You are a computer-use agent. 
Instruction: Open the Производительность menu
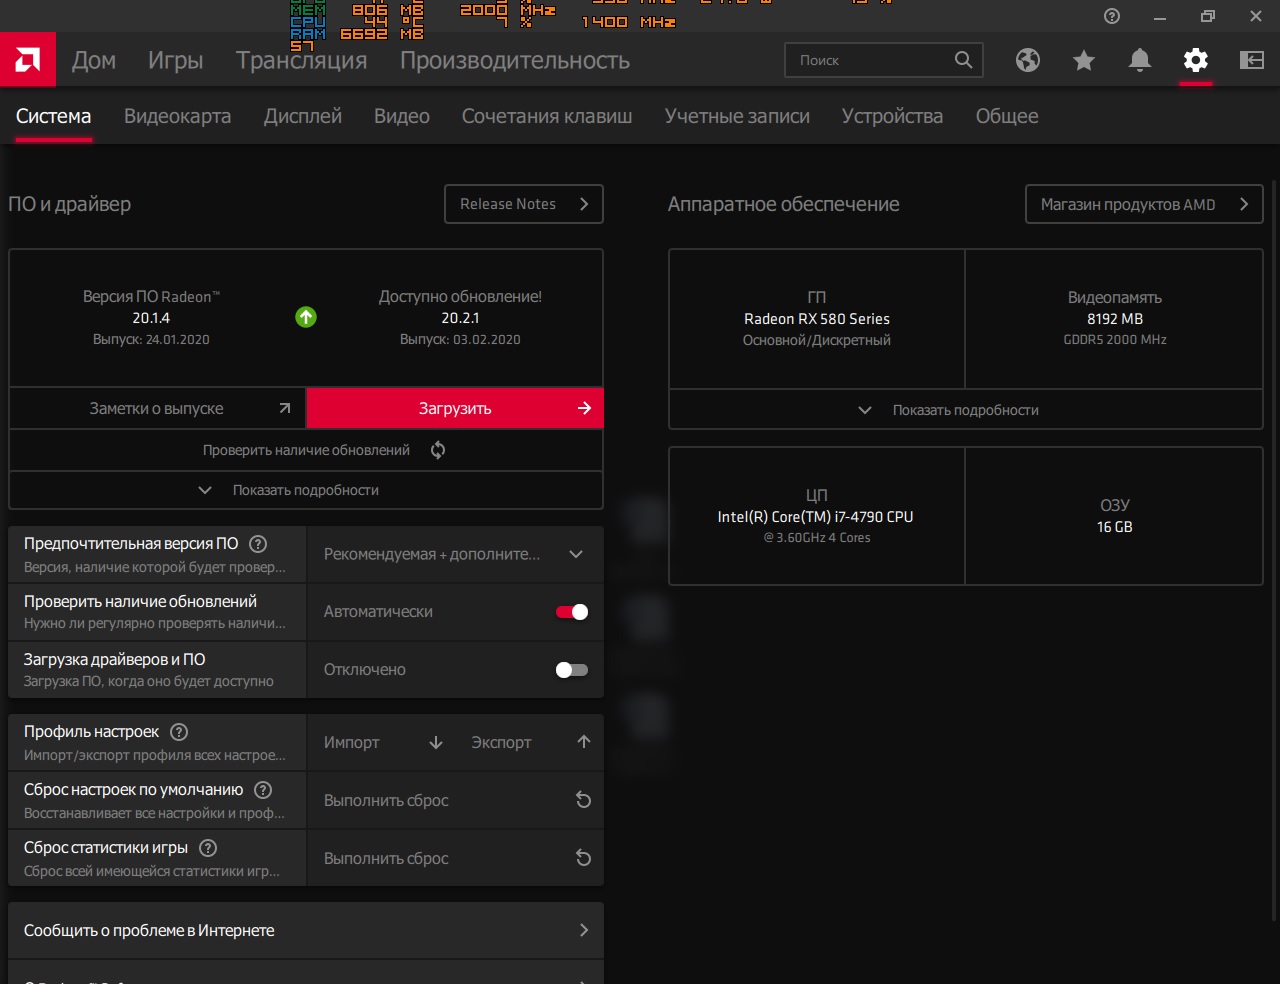point(515,60)
